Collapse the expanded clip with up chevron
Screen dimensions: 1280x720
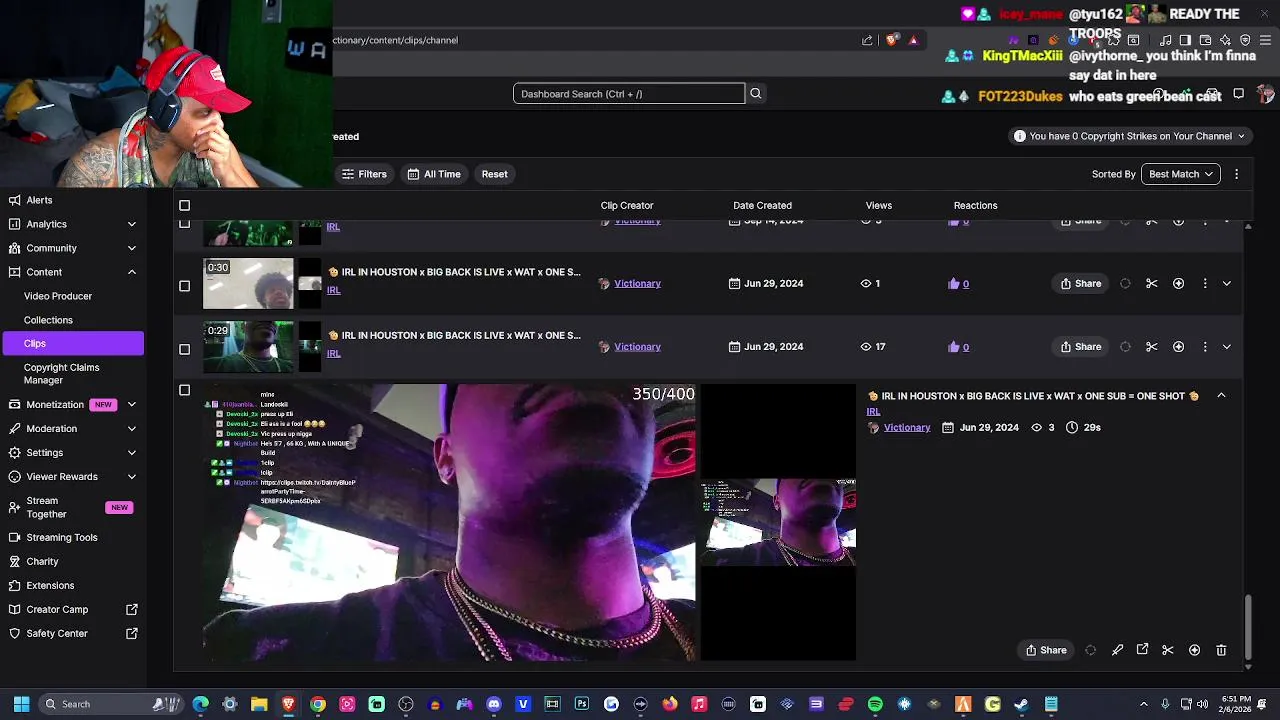pyautogui.click(x=1221, y=396)
